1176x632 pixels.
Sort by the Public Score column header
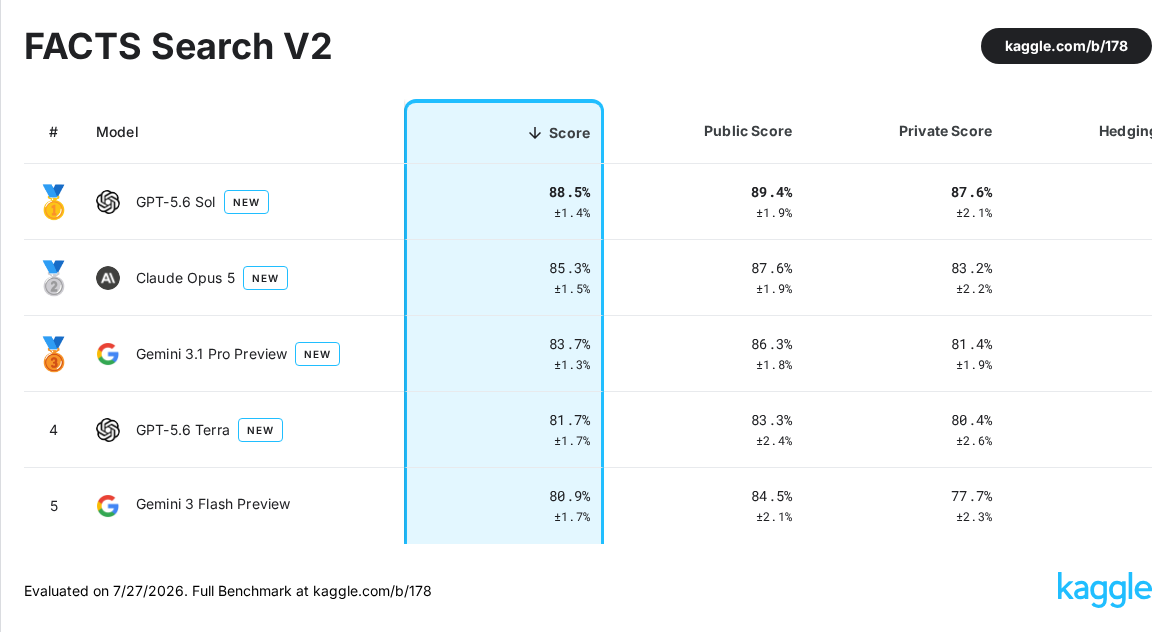pos(748,131)
